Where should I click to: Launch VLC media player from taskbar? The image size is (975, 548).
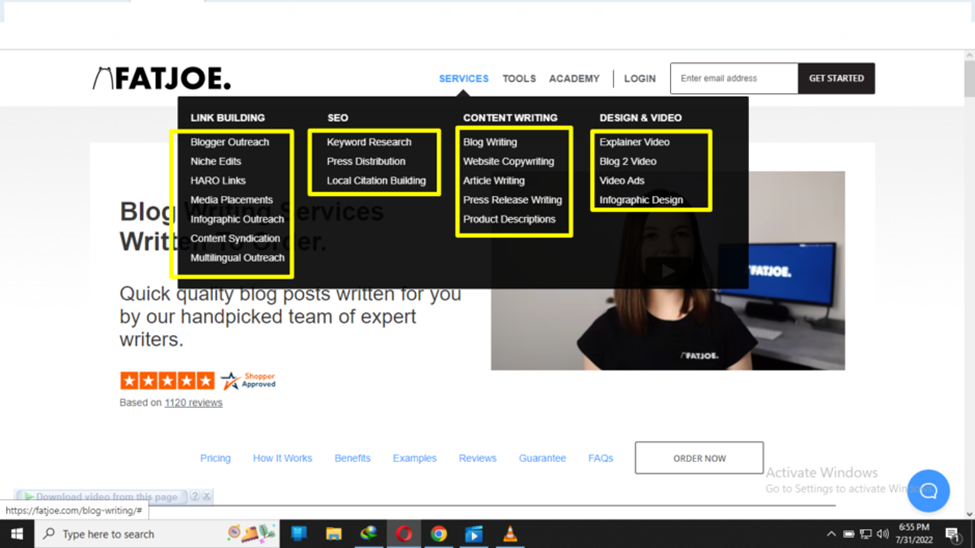coord(510,534)
